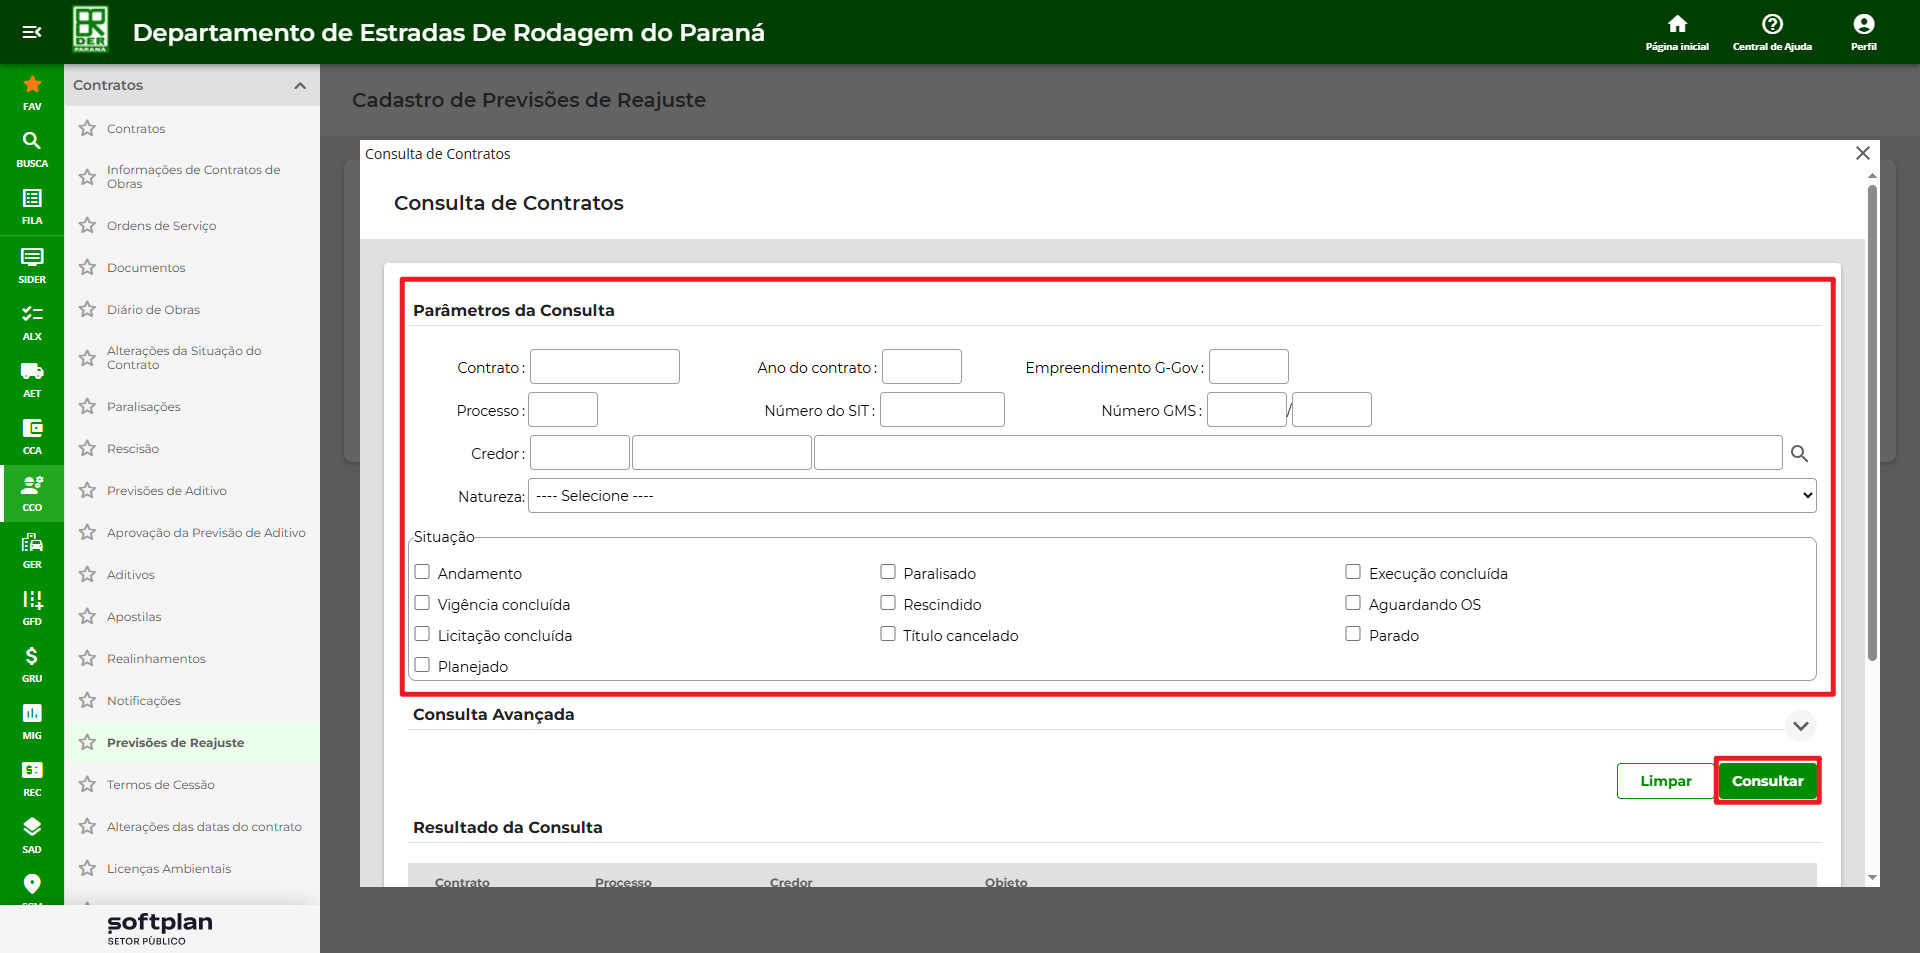Go to Página inicial home icon
The height and width of the screenshot is (953, 1920).
[x=1677, y=25]
